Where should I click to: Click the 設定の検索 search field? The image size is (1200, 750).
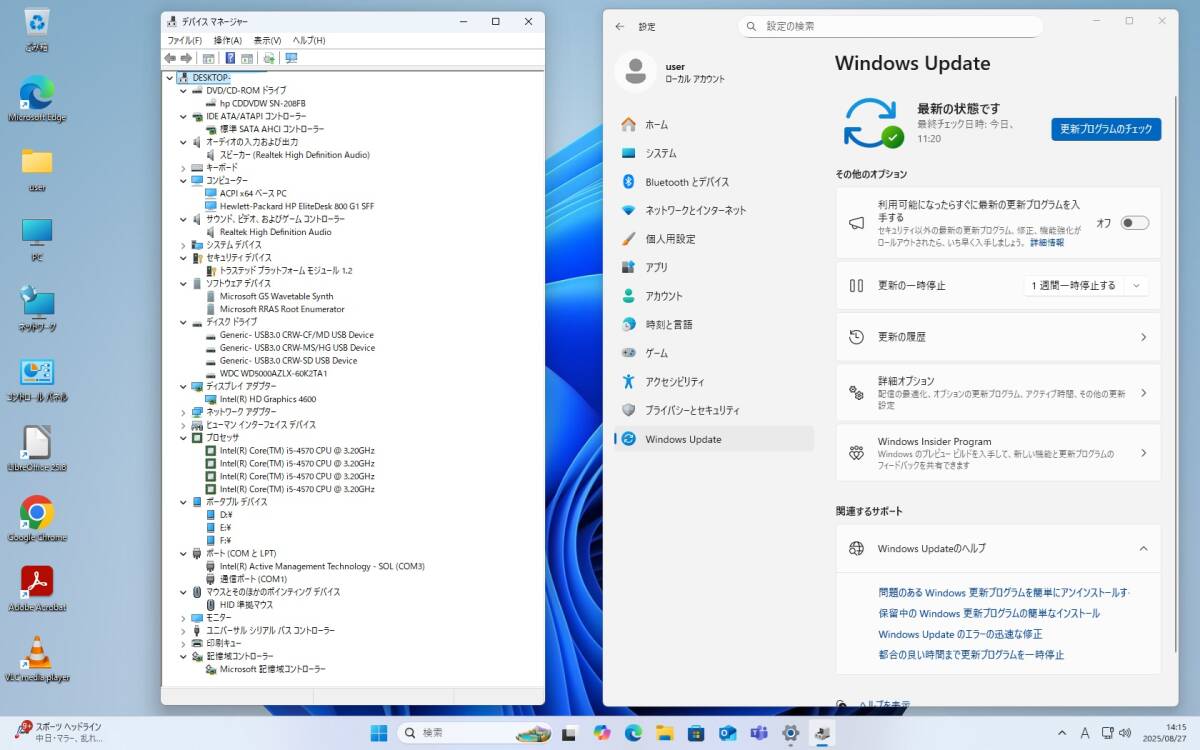click(890, 26)
